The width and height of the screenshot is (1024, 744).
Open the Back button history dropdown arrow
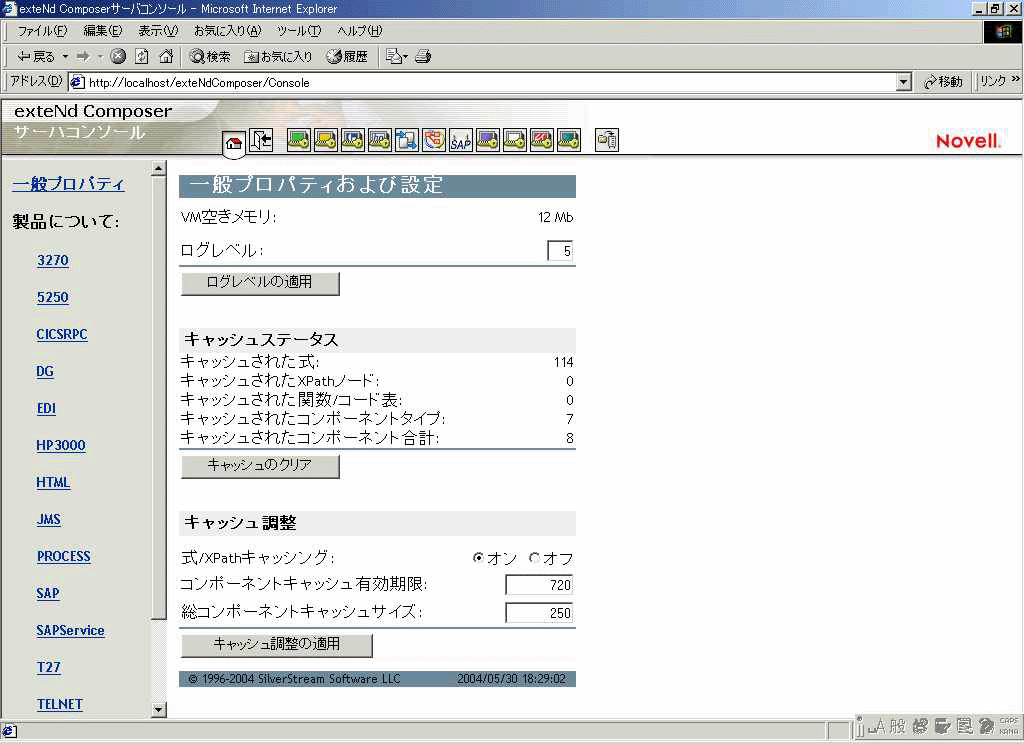click(x=65, y=57)
